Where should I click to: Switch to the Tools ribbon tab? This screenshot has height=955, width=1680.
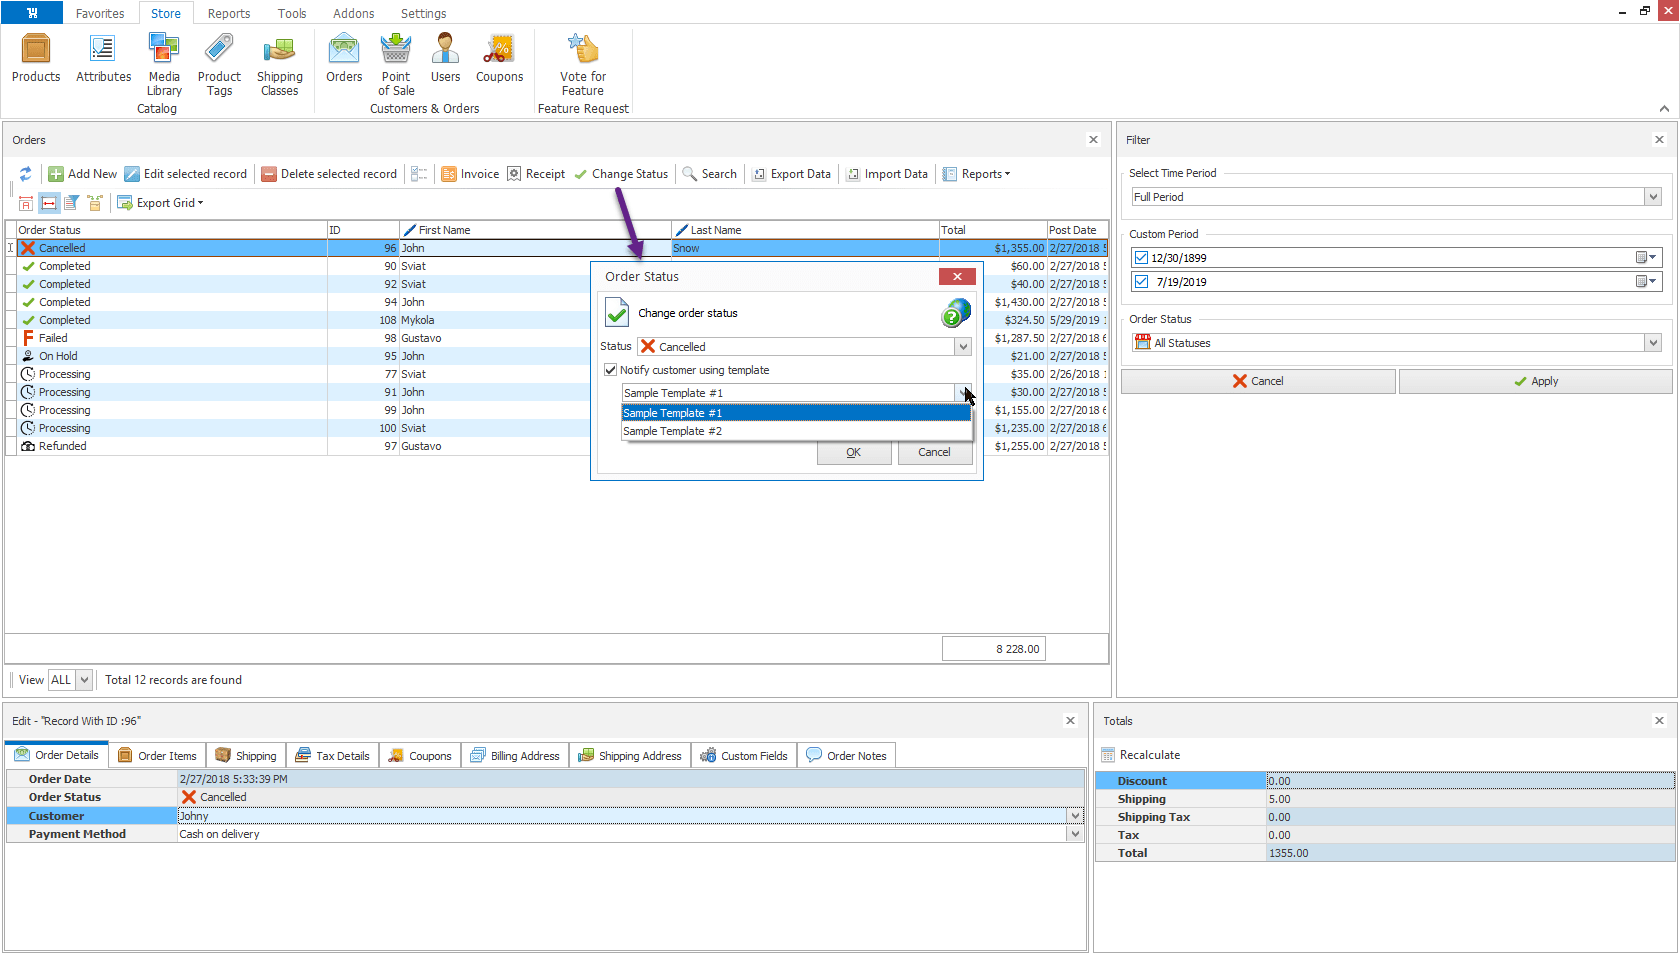click(x=292, y=13)
